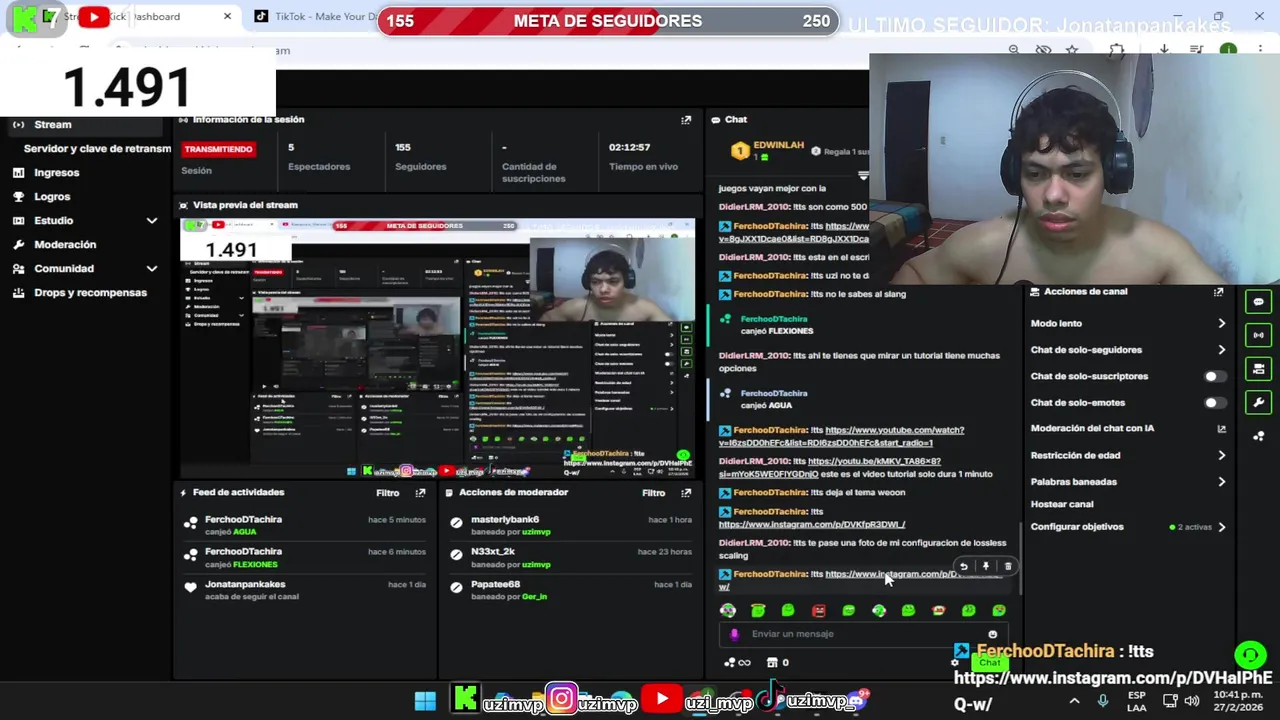Pop out the Información de la sesión panel
This screenshot has width=1280, height=720.
[x=686, y=120]
